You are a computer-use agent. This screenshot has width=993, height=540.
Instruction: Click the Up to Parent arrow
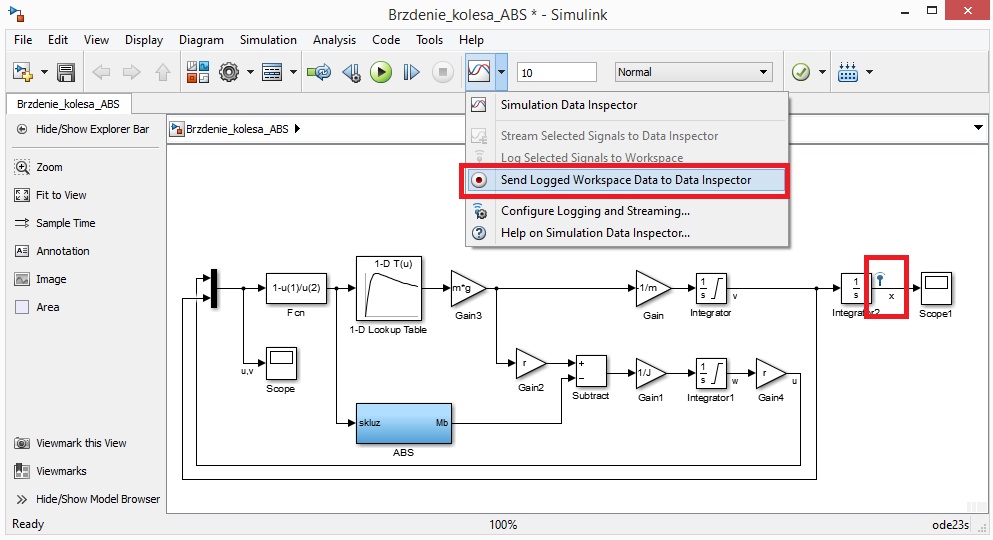(x=163, y=72)
